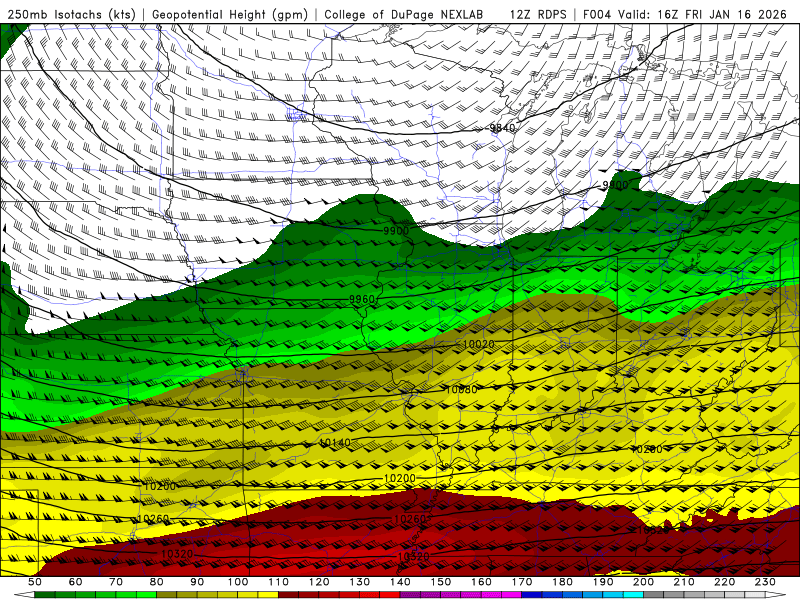
Task: Click the 220 knot legend label
Action: click(x=726, y=582)
